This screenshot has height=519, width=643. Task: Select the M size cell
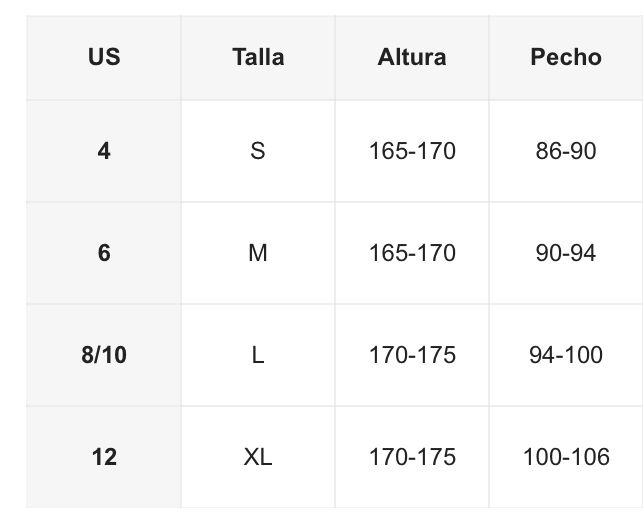[258, 253]
